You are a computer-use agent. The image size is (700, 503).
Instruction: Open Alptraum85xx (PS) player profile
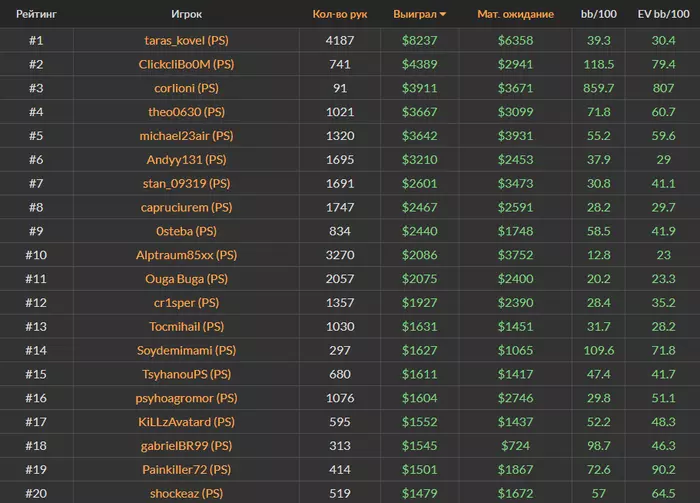pos(187,255)
